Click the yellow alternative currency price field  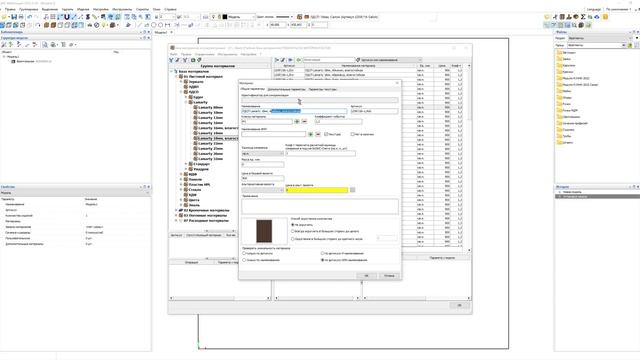click(317, 190)
